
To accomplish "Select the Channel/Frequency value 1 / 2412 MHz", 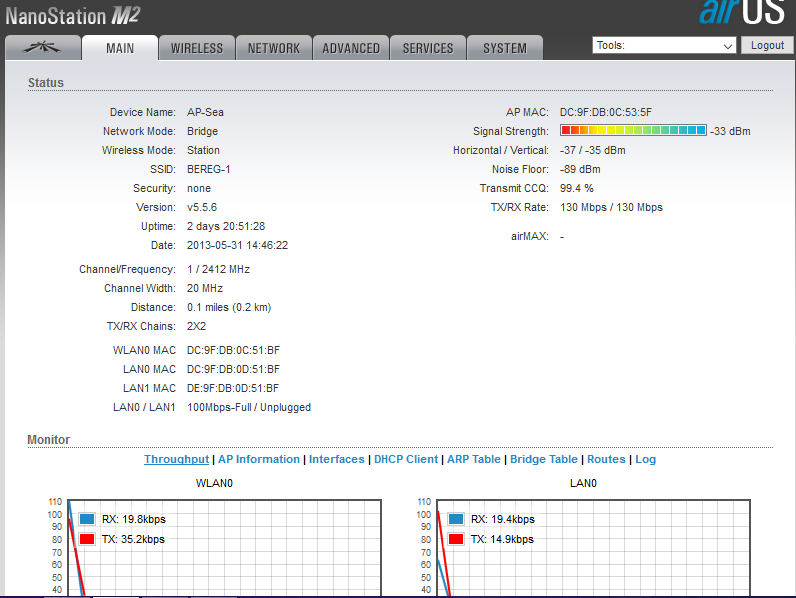I will coord(218,269).
